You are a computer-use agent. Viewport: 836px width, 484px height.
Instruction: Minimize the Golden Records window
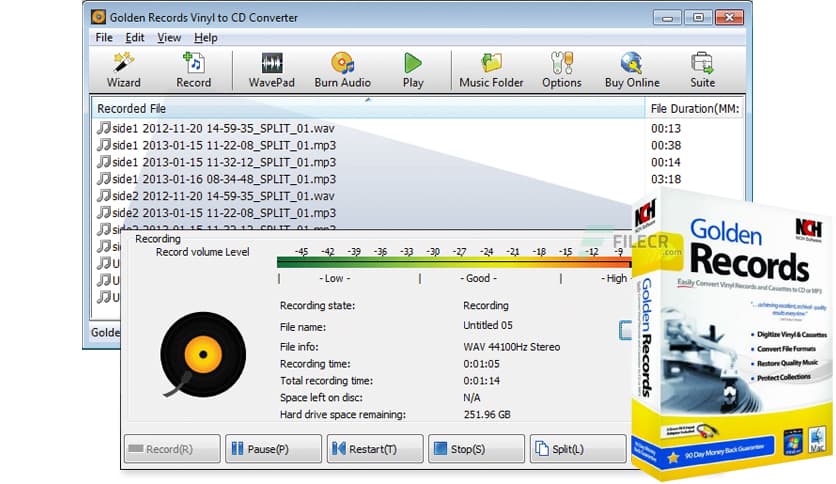tap(667, 18)
